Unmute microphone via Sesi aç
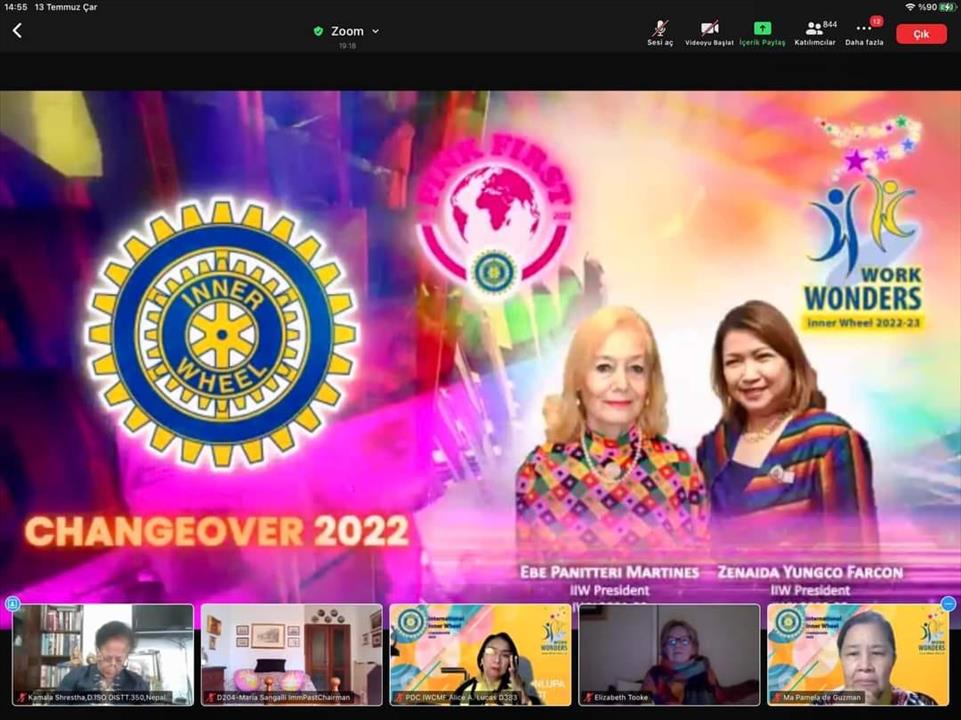Viewport: 961px width, 720px height. (660, 33)
